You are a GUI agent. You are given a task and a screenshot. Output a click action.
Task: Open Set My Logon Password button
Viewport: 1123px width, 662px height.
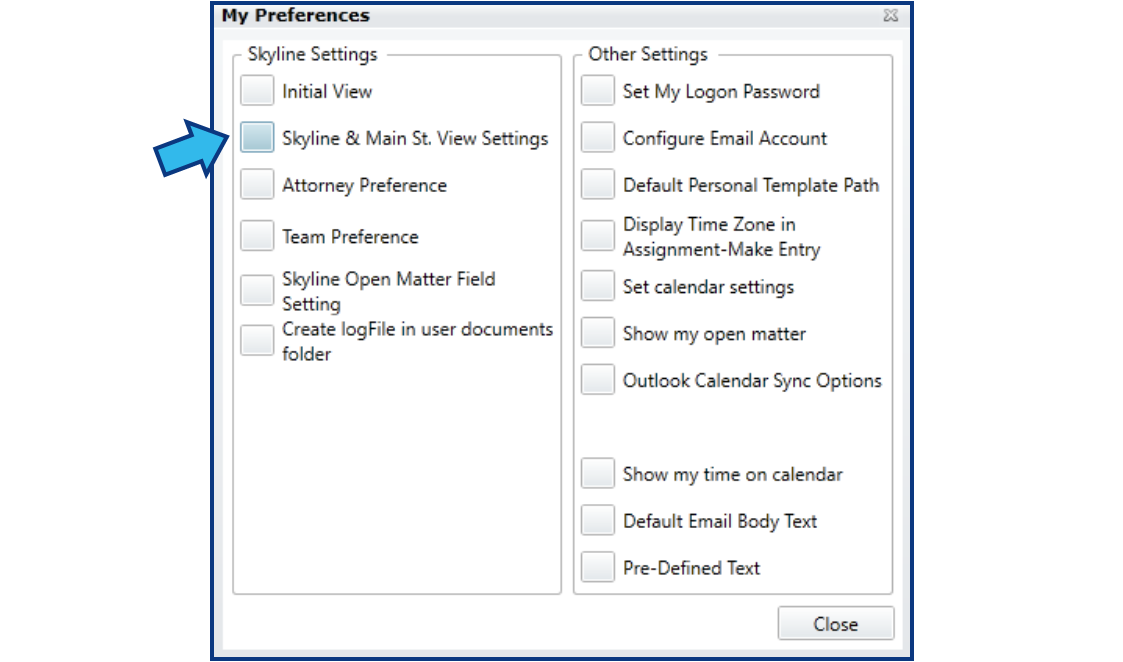click(598, 90)
